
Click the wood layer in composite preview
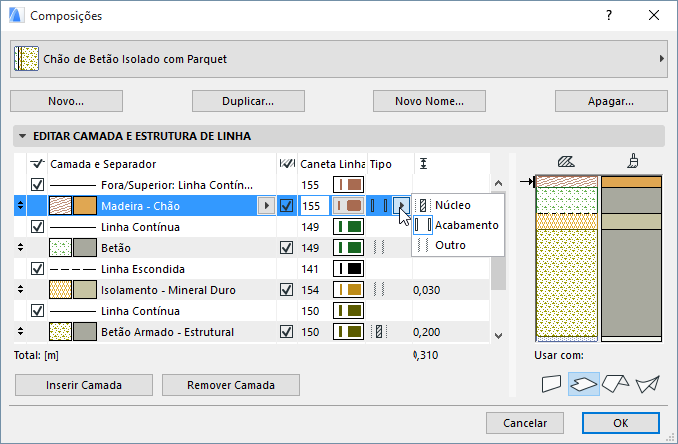pos(567,182)
